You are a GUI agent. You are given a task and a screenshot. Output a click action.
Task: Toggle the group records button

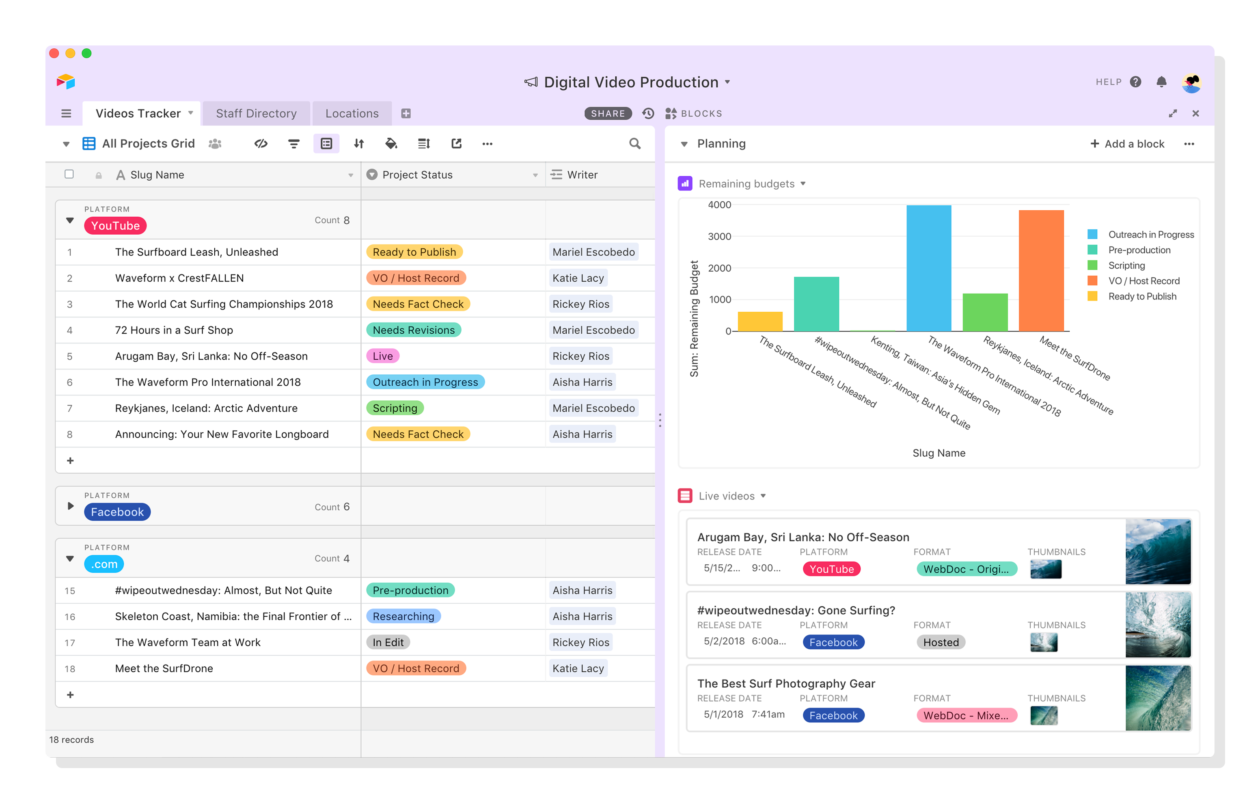(x=326, y=144)
